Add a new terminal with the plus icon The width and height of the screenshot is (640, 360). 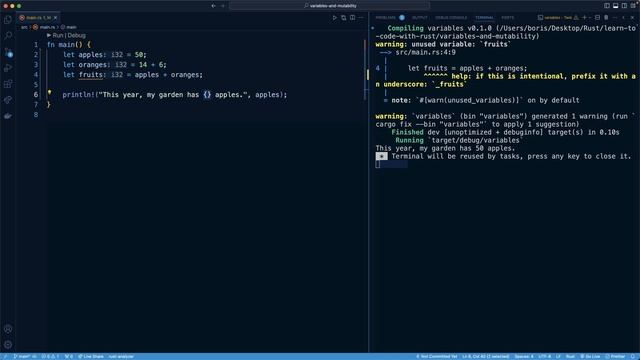pos(584,18)
